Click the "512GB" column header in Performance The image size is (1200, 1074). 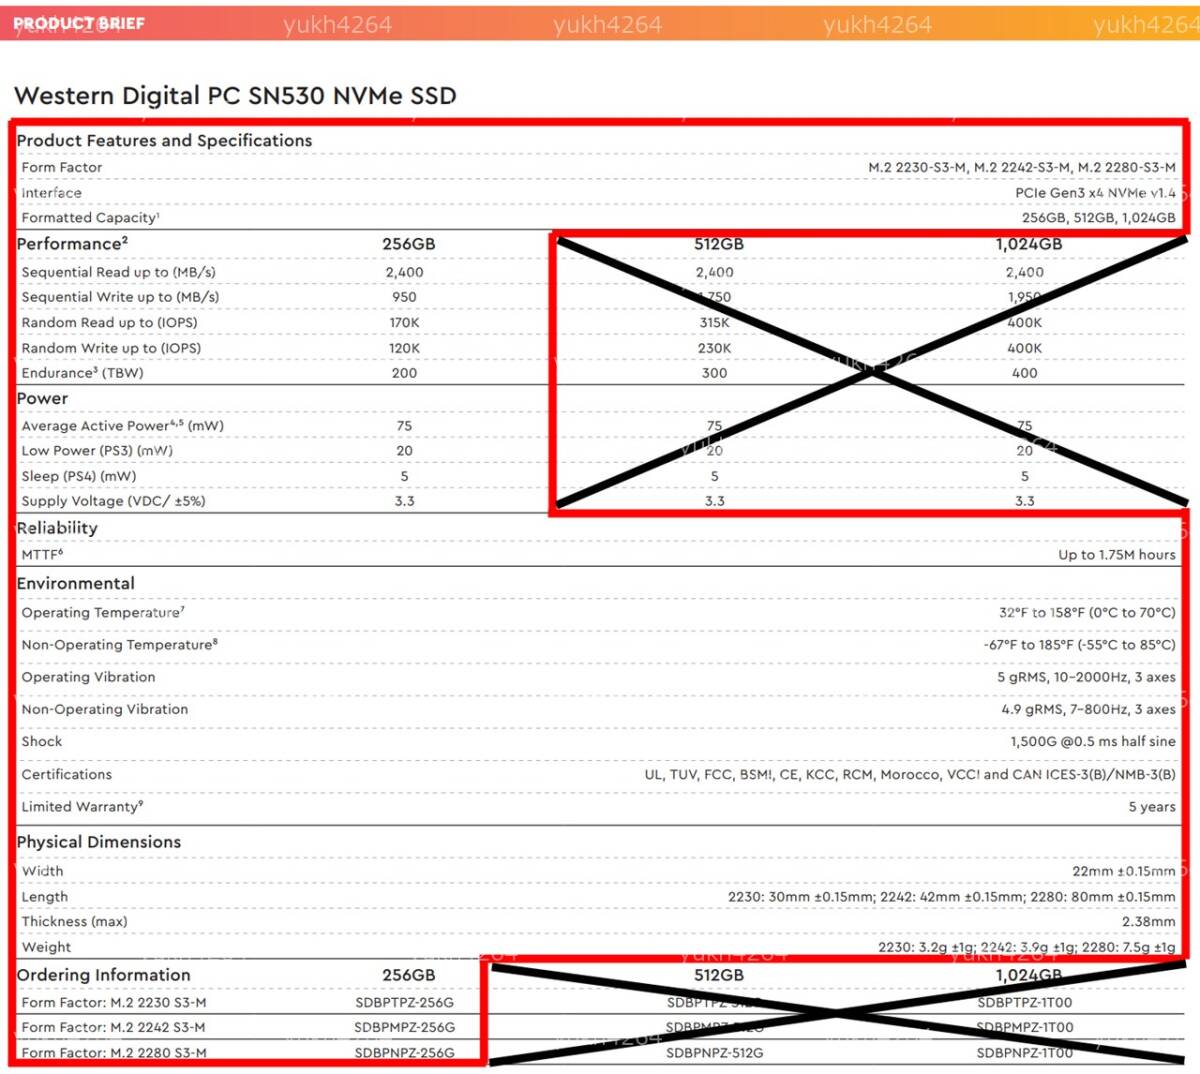pyautogui.click(x=719, y=244)
